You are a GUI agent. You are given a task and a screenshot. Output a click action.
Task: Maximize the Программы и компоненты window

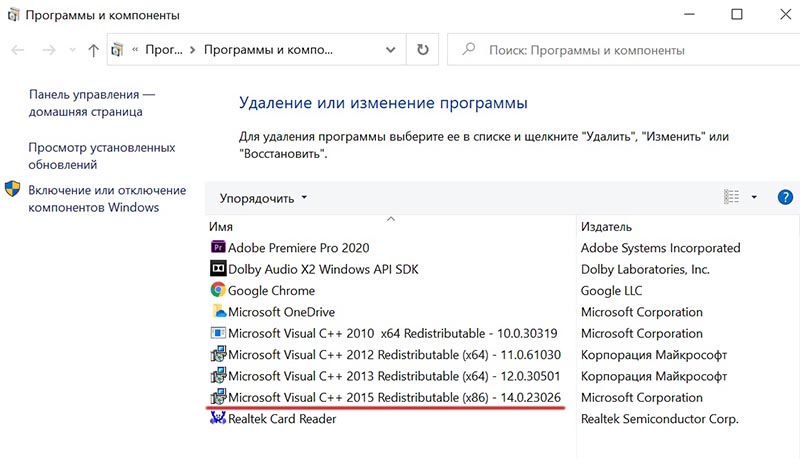point(737,14)
